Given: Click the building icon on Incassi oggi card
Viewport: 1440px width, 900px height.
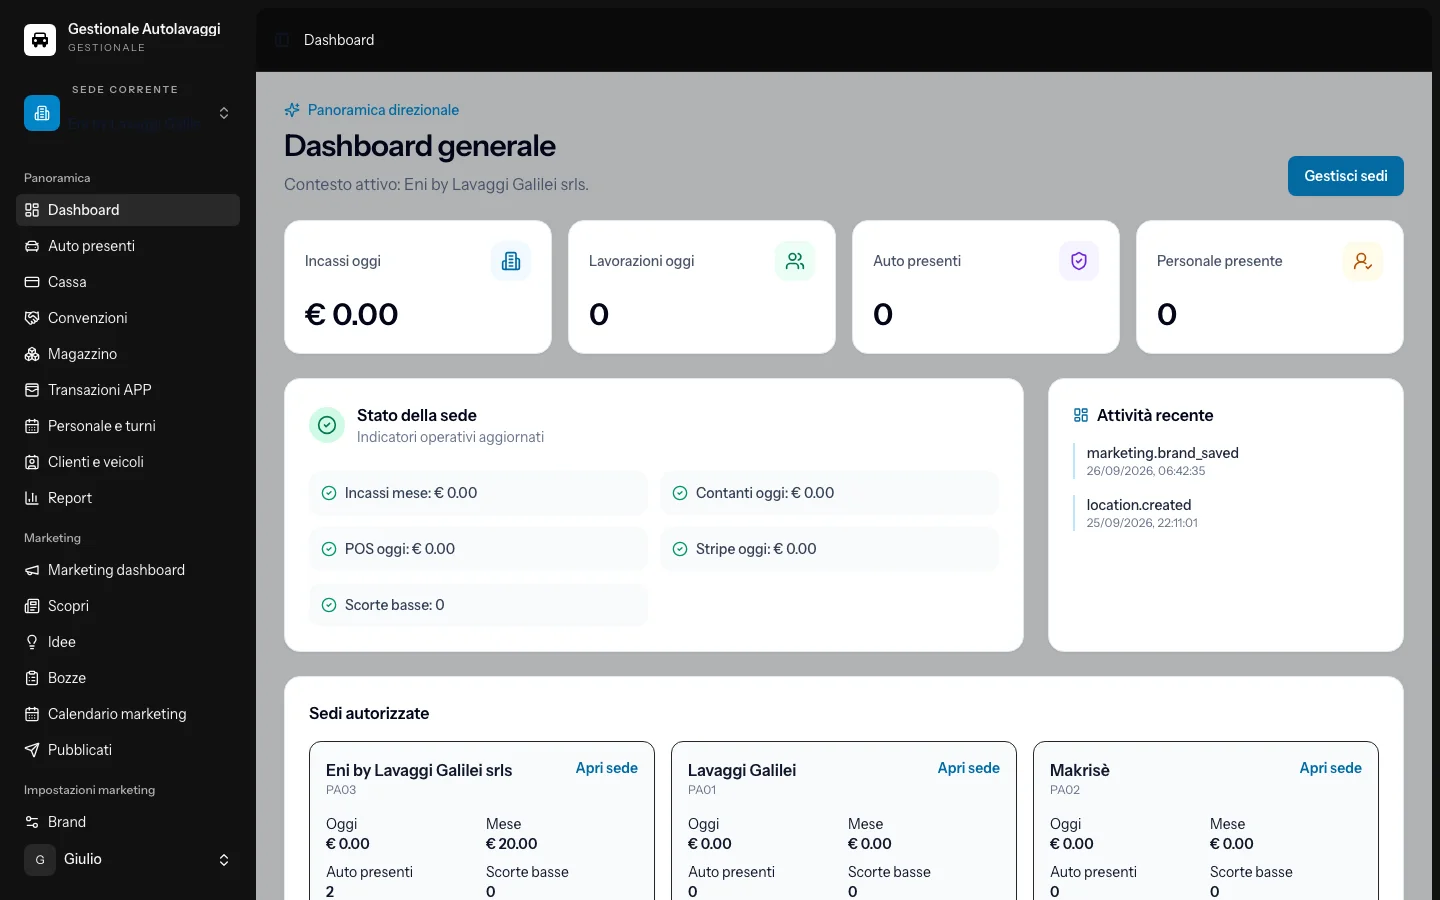Looking at the screenshot, I should (511, 261).
